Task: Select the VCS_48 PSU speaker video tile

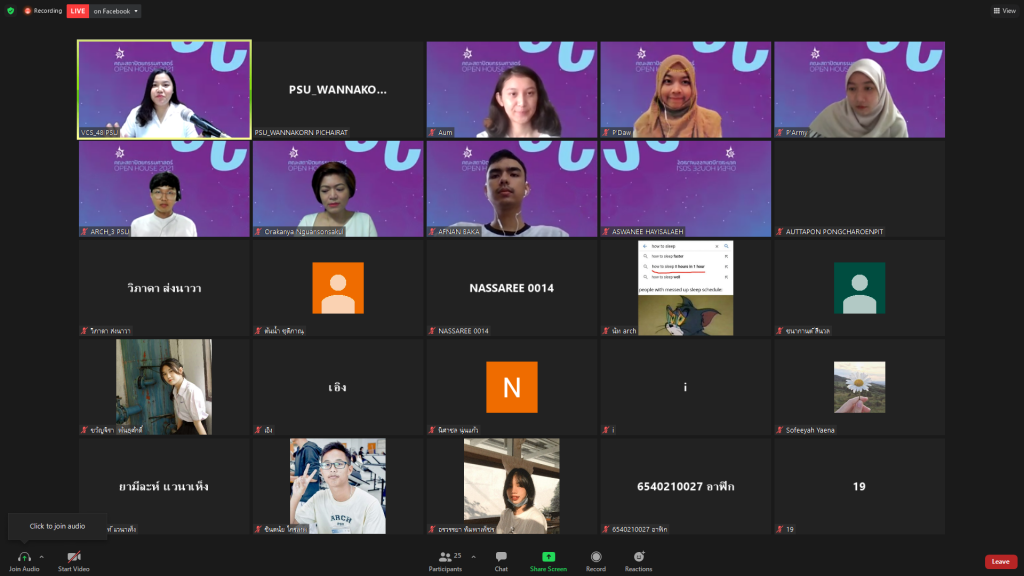Action: pos(164,89)
